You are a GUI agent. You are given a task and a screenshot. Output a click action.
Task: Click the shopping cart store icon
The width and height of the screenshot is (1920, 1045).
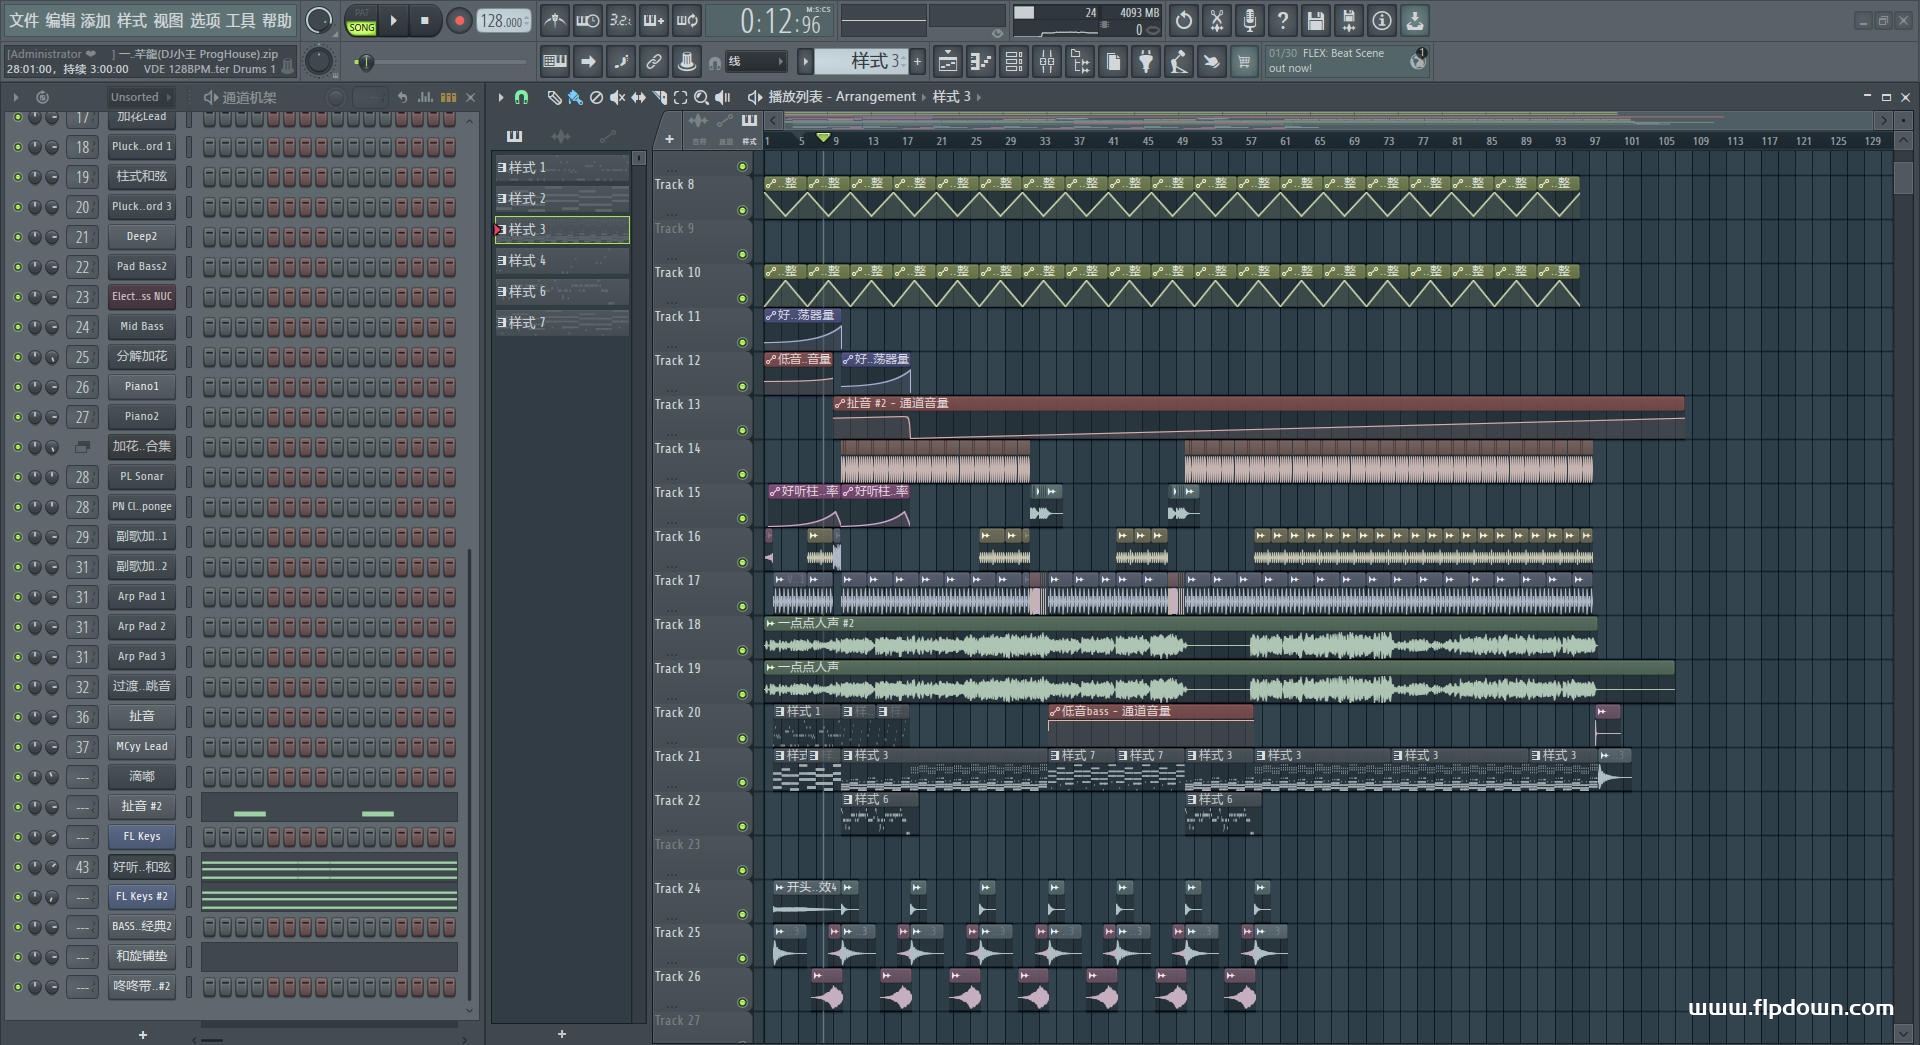(1244, 62)
